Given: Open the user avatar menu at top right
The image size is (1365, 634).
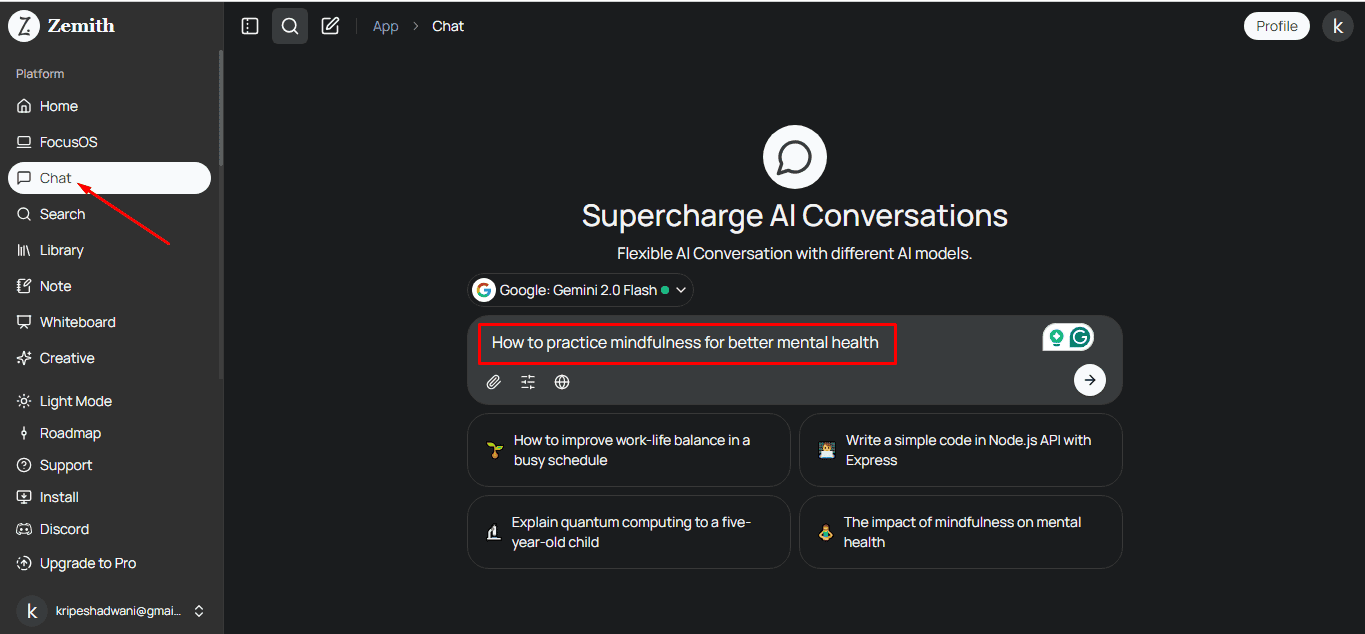Looking at the screenshot, I should tap(1337, 26).
